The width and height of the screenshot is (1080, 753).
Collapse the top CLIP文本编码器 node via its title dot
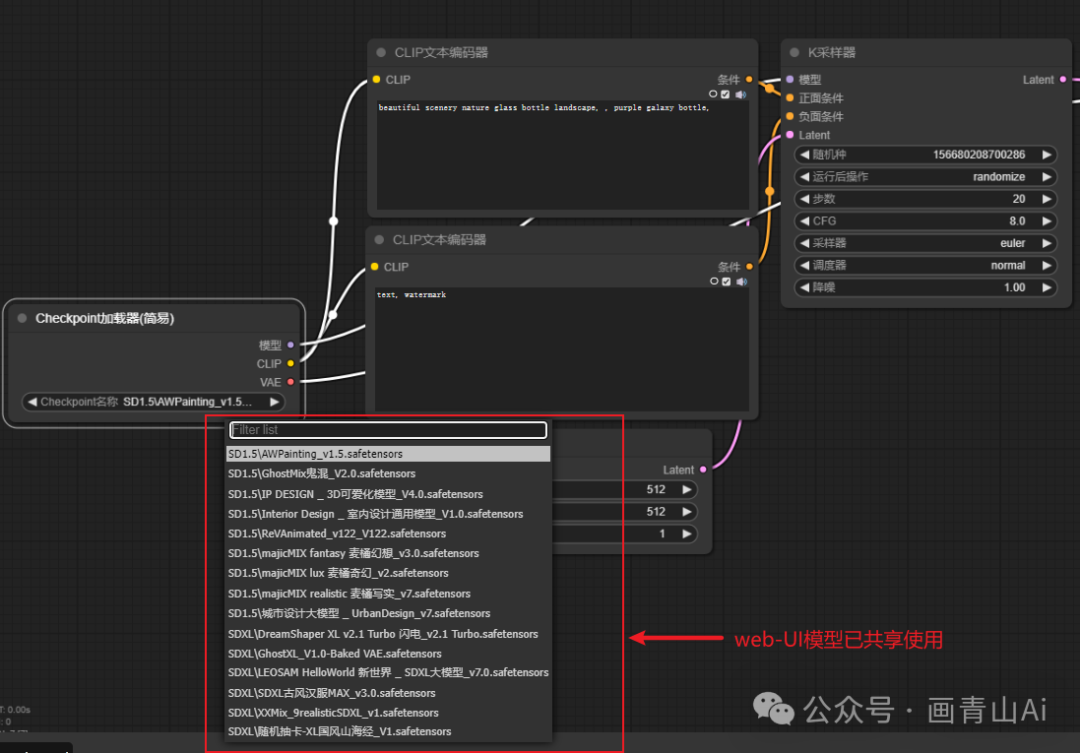[x=381, y=52]
